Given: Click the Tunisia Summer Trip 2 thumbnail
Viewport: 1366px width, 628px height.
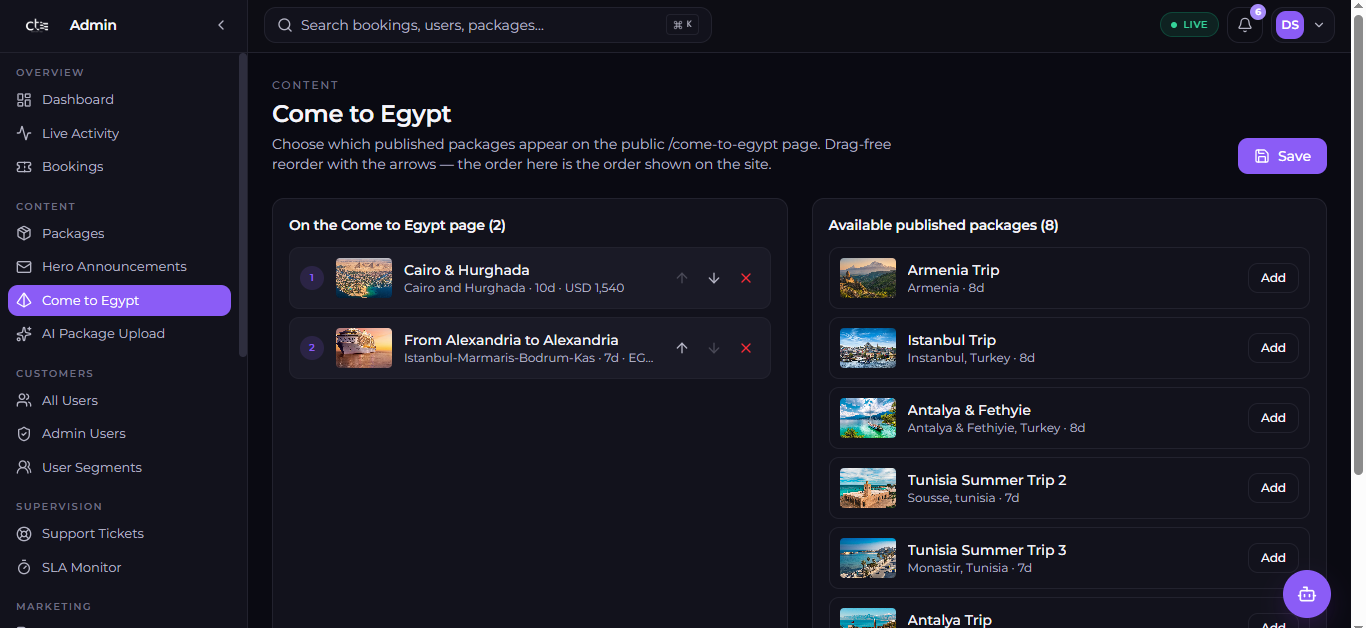Looking at the screenshot, I should coord(868,488).
